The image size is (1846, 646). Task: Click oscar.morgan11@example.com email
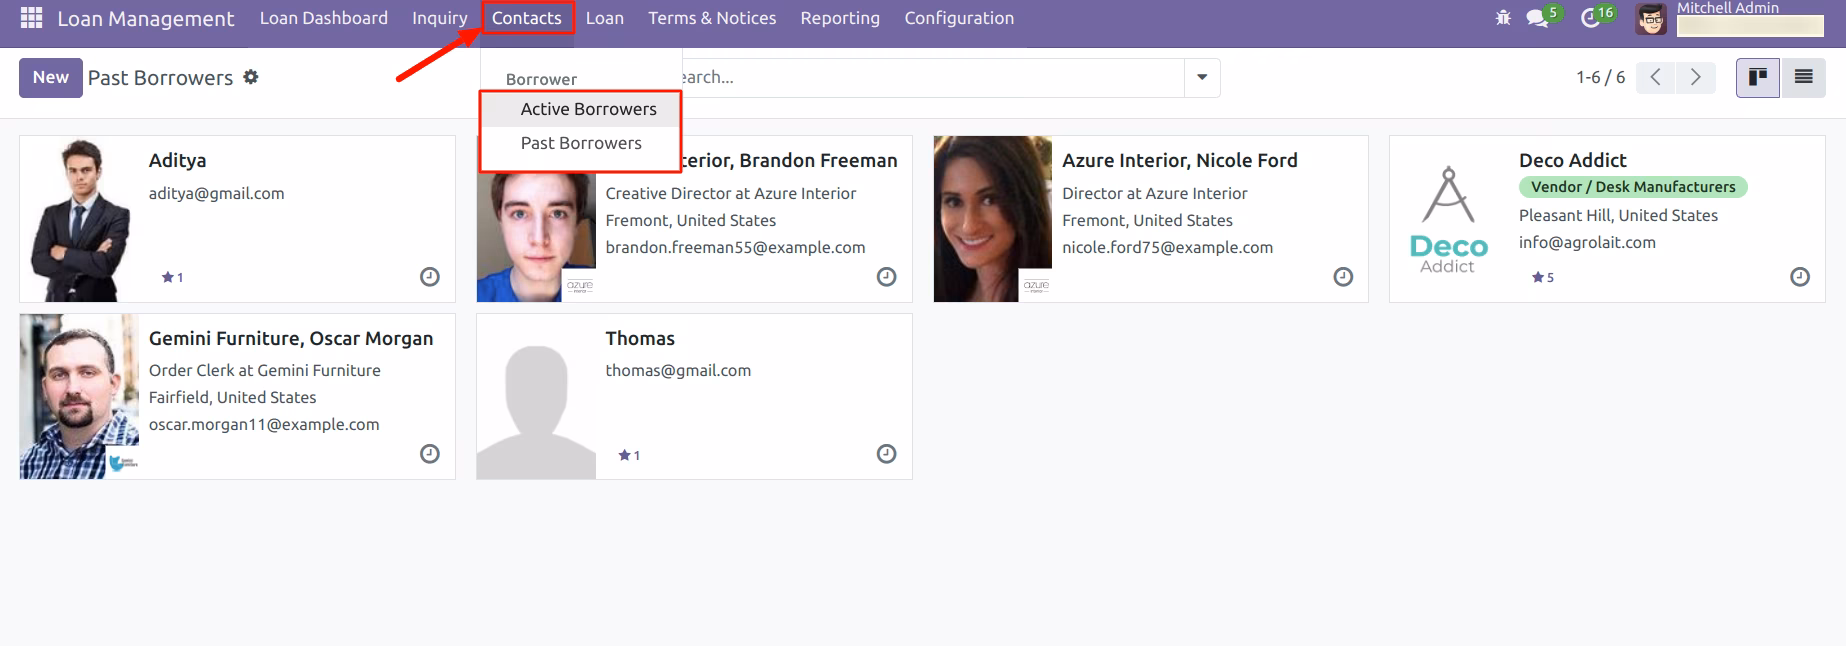click(x=264, y=424)
